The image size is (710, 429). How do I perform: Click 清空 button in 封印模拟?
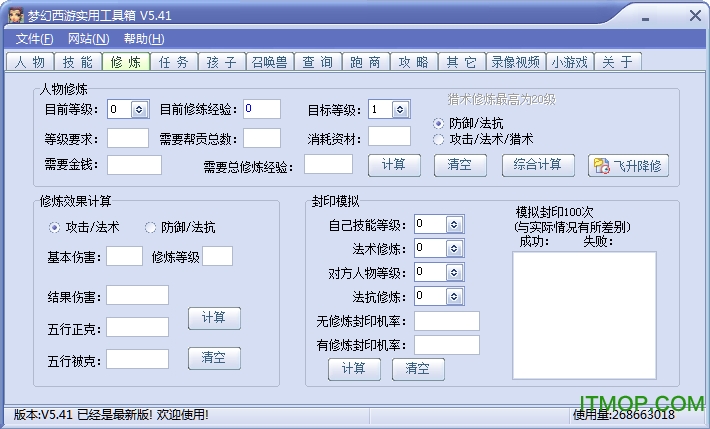[x=418, y=369]
